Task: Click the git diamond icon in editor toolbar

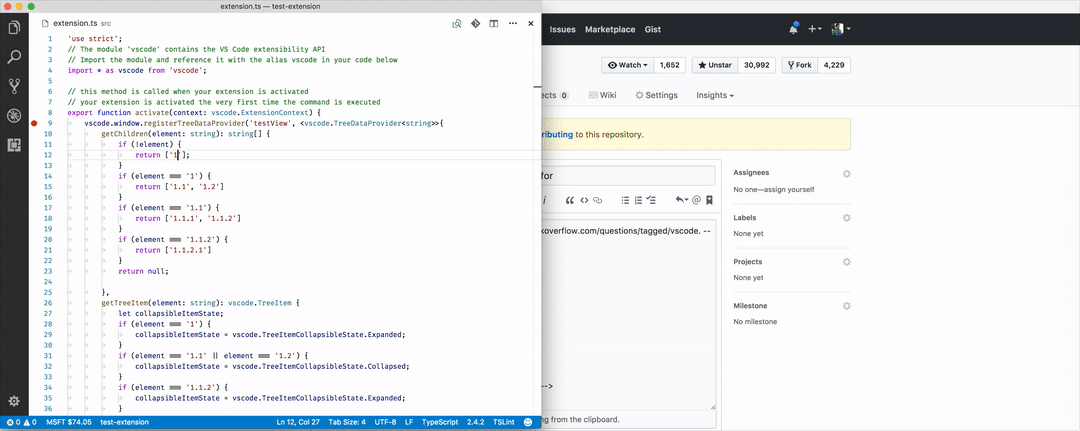Action: coord(475,23)
